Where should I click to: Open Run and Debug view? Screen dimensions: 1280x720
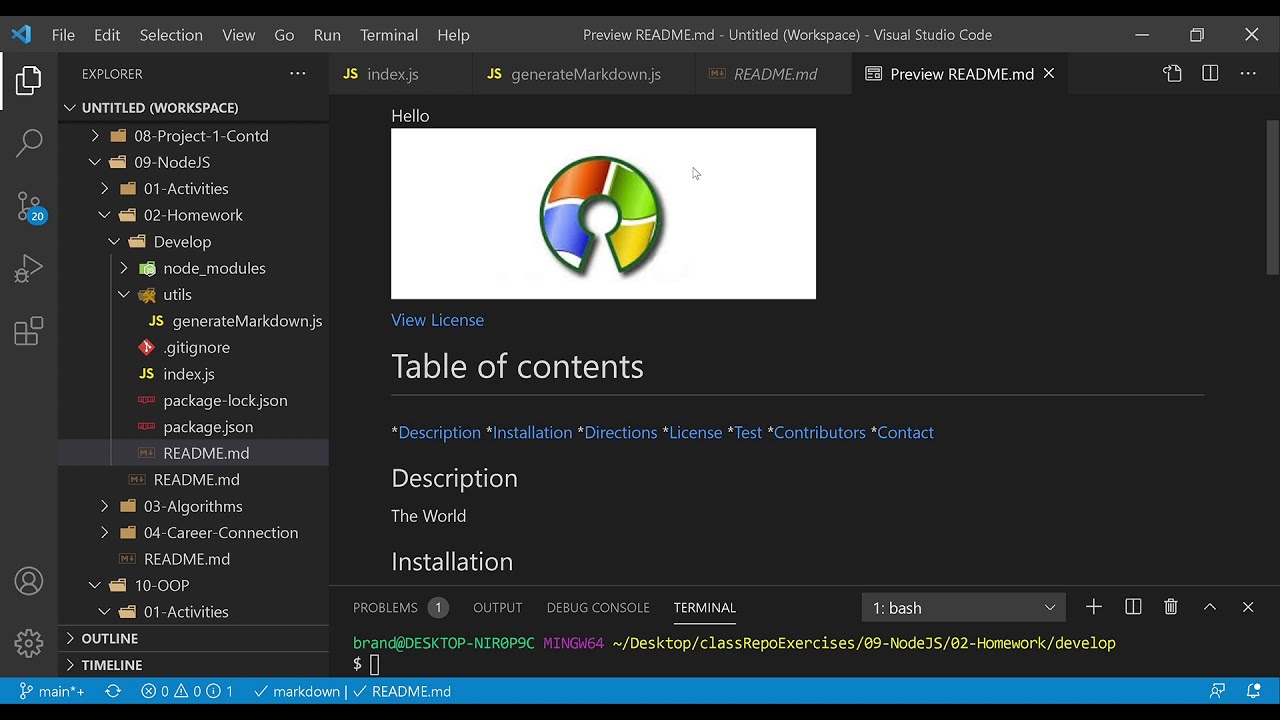click(29, 269)
